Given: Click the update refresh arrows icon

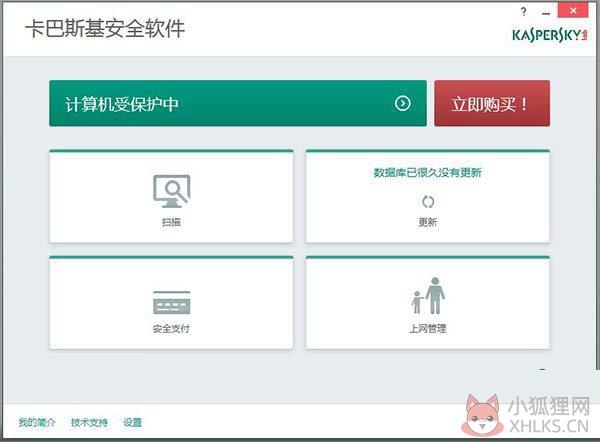Looking at the screenshot, I should (x=427, y=202).
